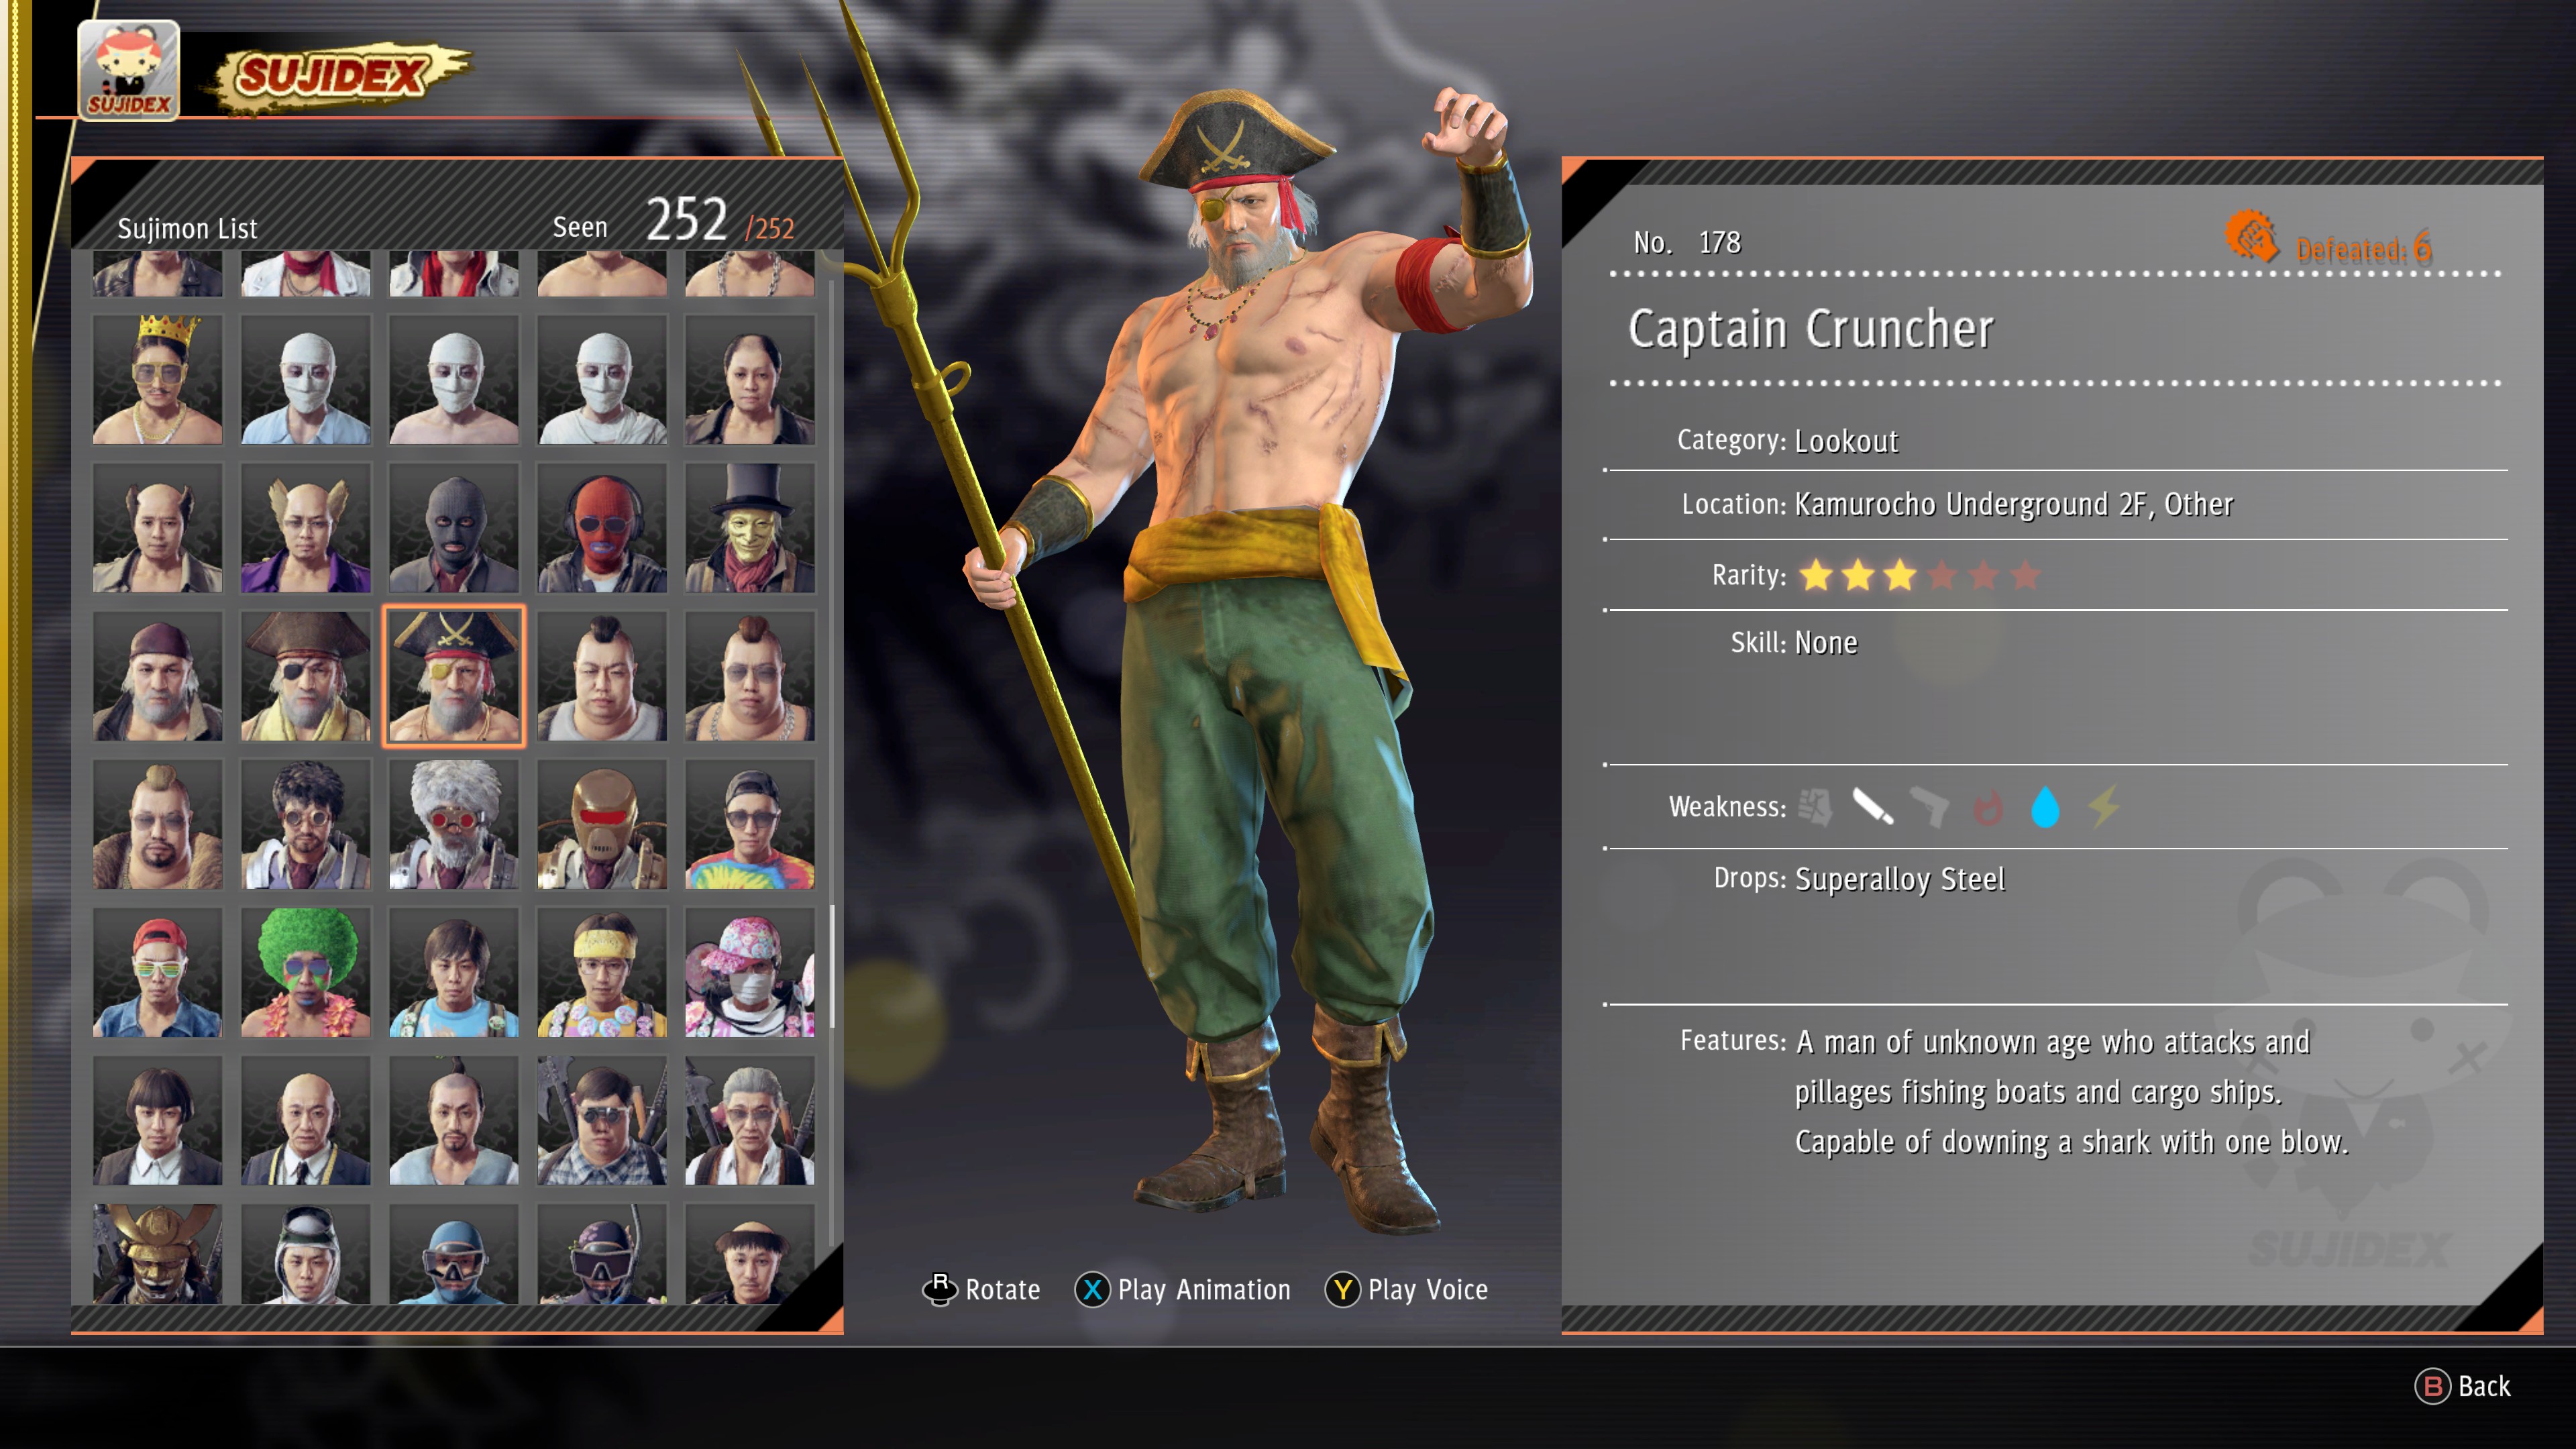The width and height of the screenshot is (2576, 1449).
Task: Click the third filled rarity star
Action: (x=1900, y=575)
